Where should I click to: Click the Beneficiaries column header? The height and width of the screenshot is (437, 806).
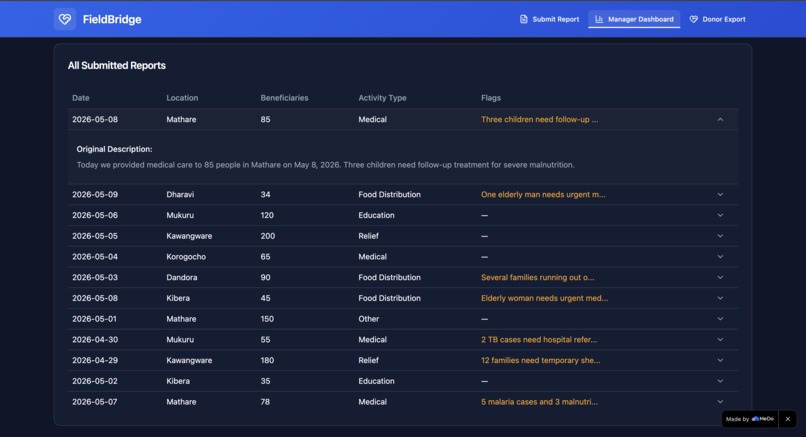284,98
